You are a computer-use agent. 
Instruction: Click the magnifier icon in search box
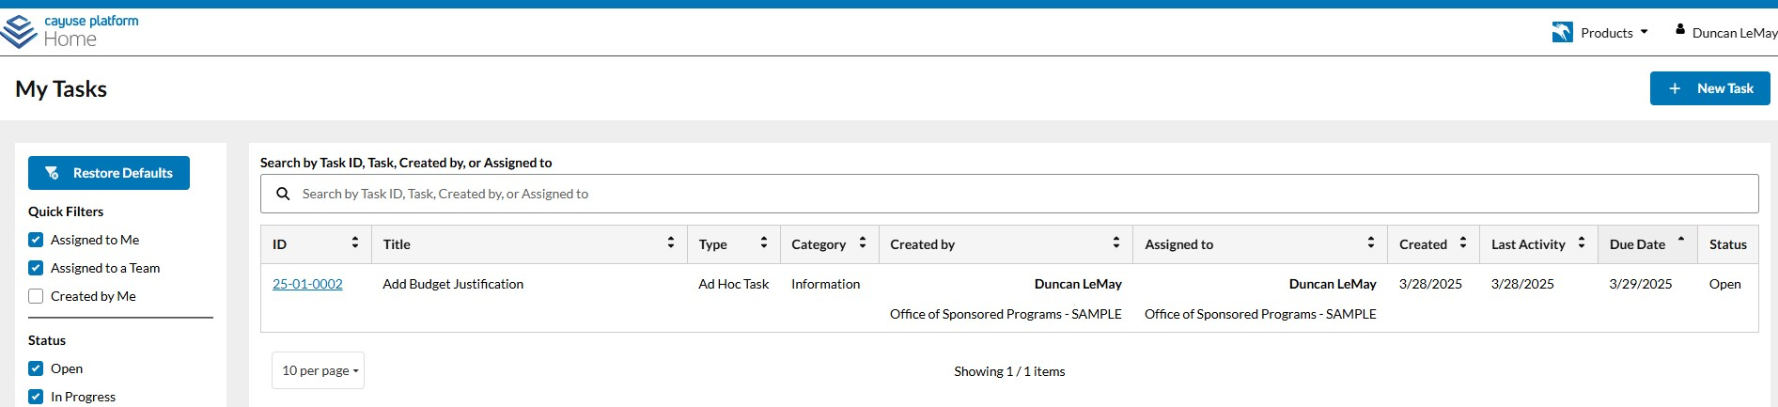283,194
